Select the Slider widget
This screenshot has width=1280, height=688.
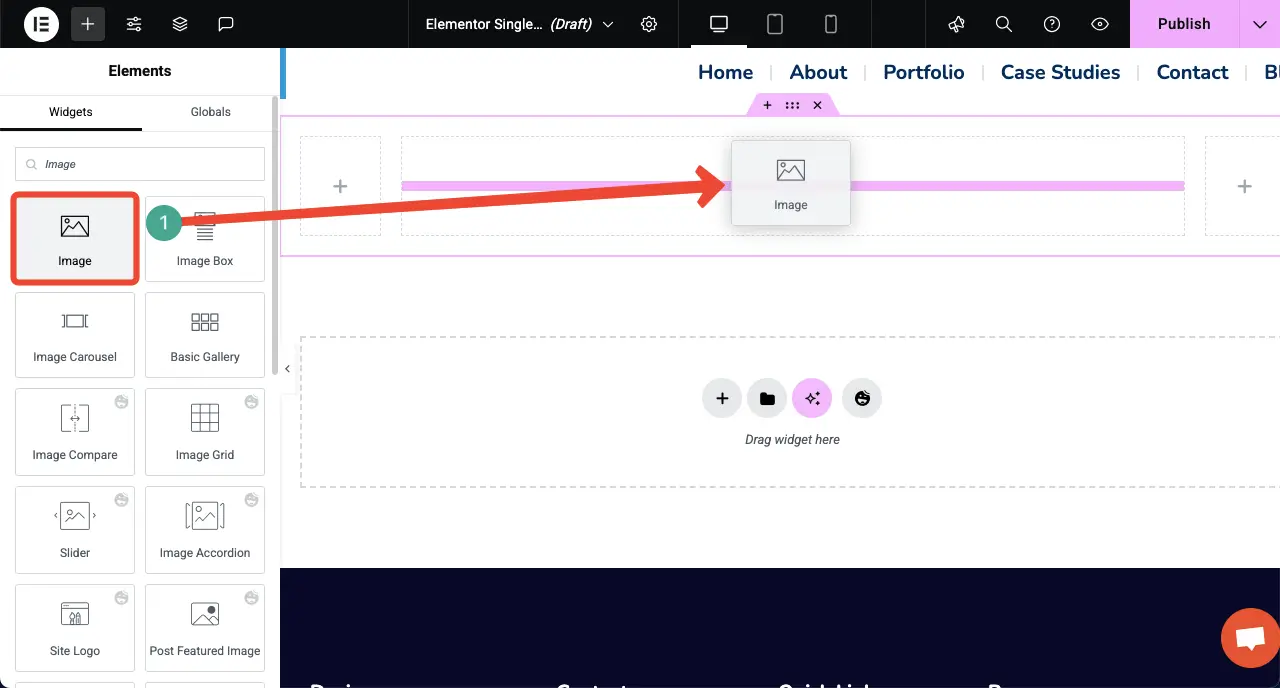75,529
